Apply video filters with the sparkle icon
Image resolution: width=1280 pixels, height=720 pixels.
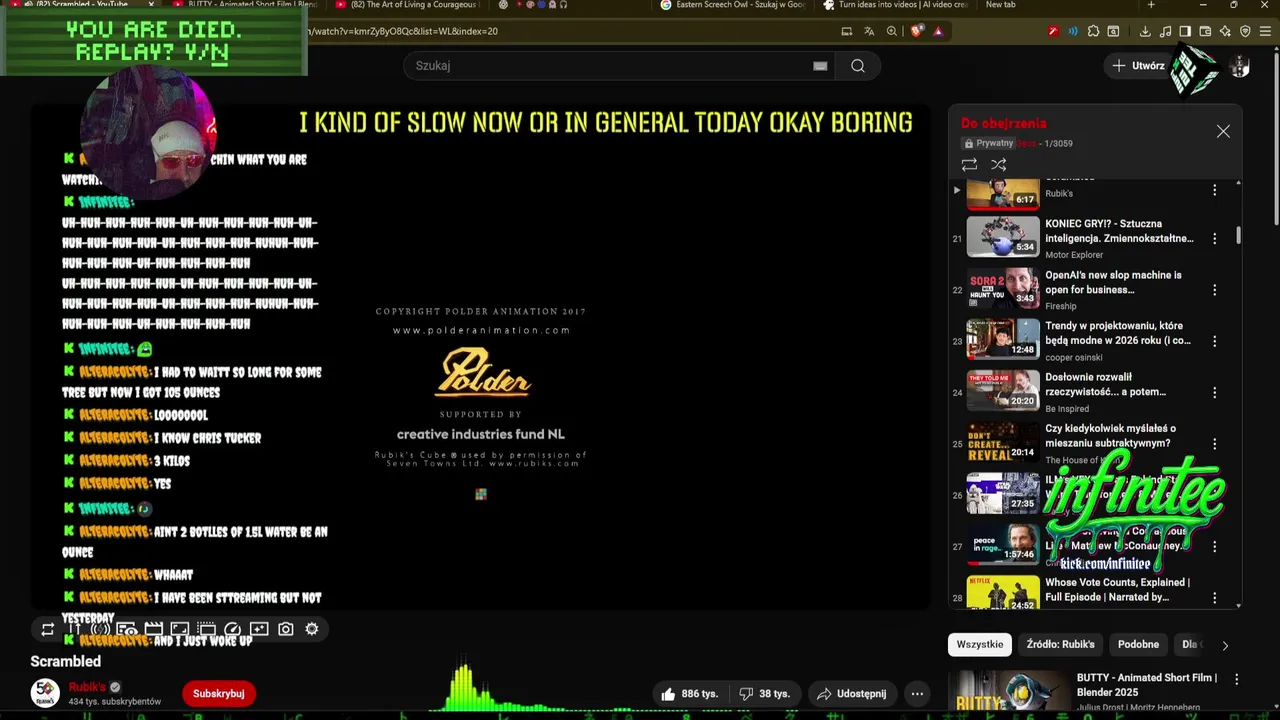click(x=259, y=629)
